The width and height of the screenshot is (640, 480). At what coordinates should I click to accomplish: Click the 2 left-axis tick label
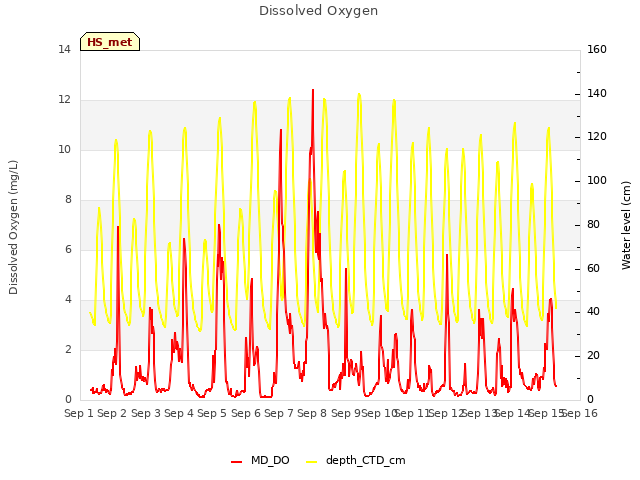68,350
